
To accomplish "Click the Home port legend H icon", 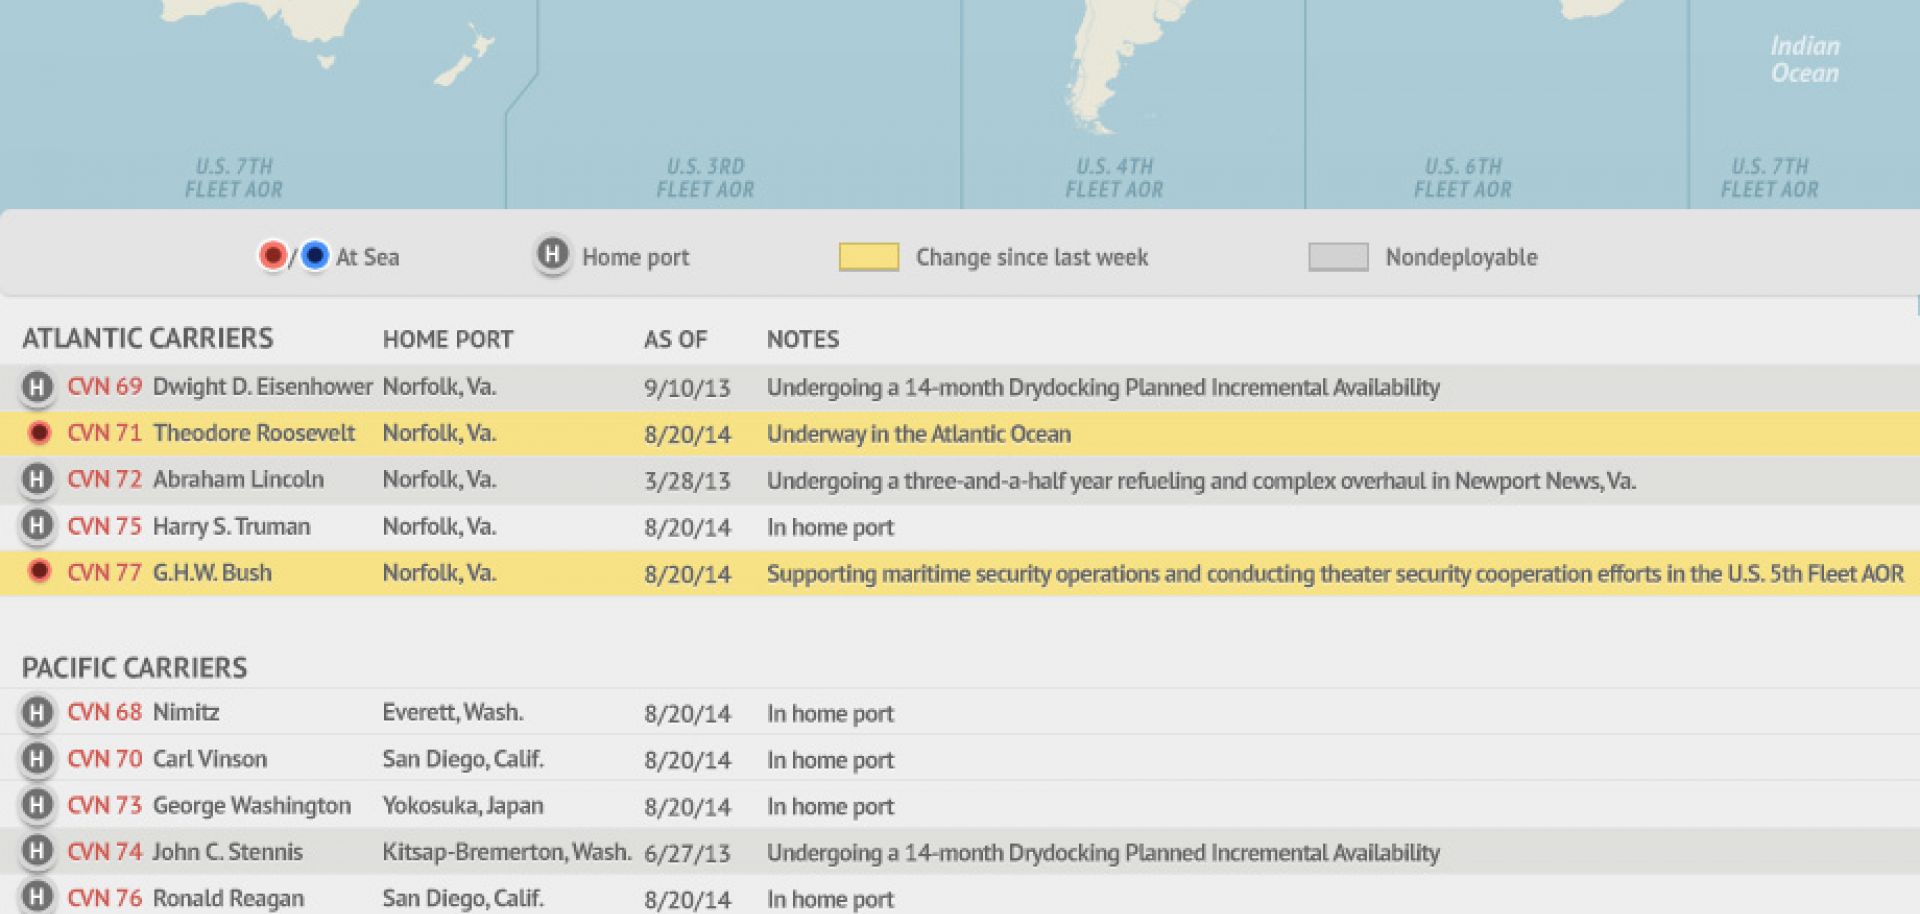I will coord(552,255).
